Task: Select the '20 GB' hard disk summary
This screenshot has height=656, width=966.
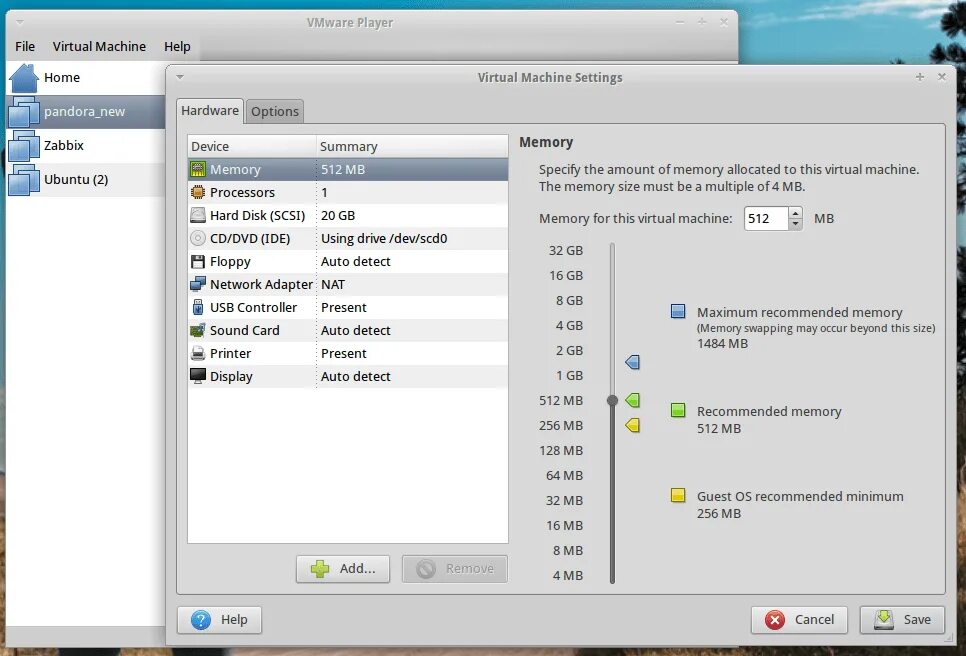Action: (338, 216)
